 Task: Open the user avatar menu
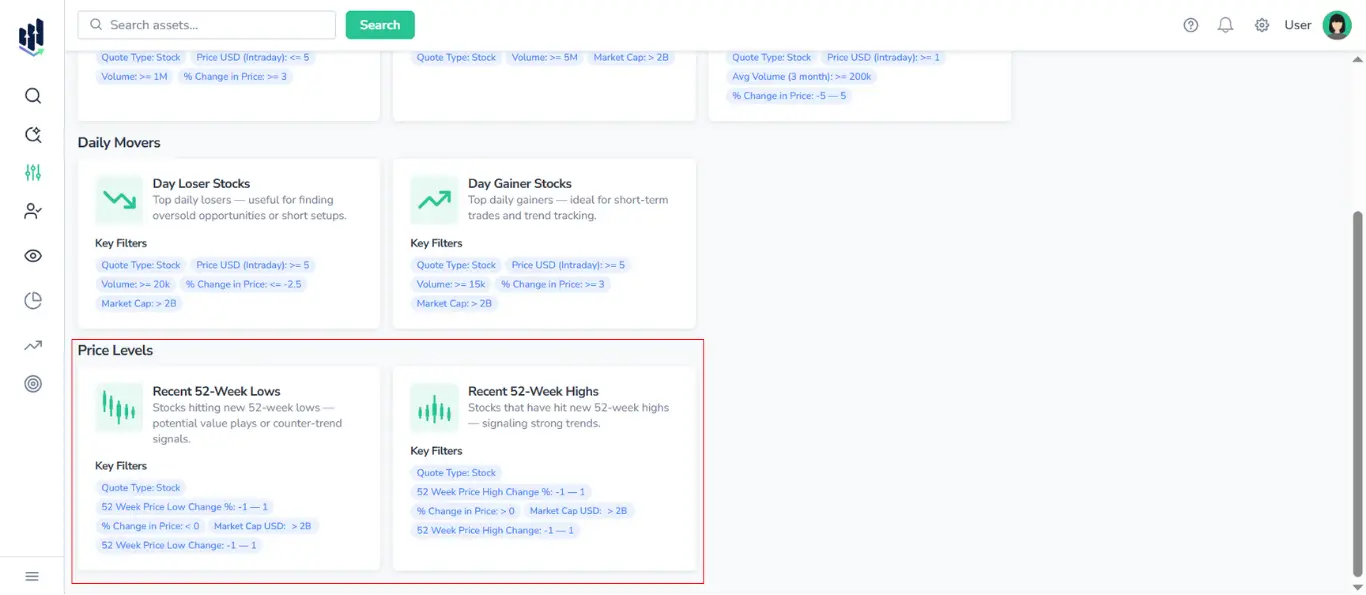tap(1336, 25)
